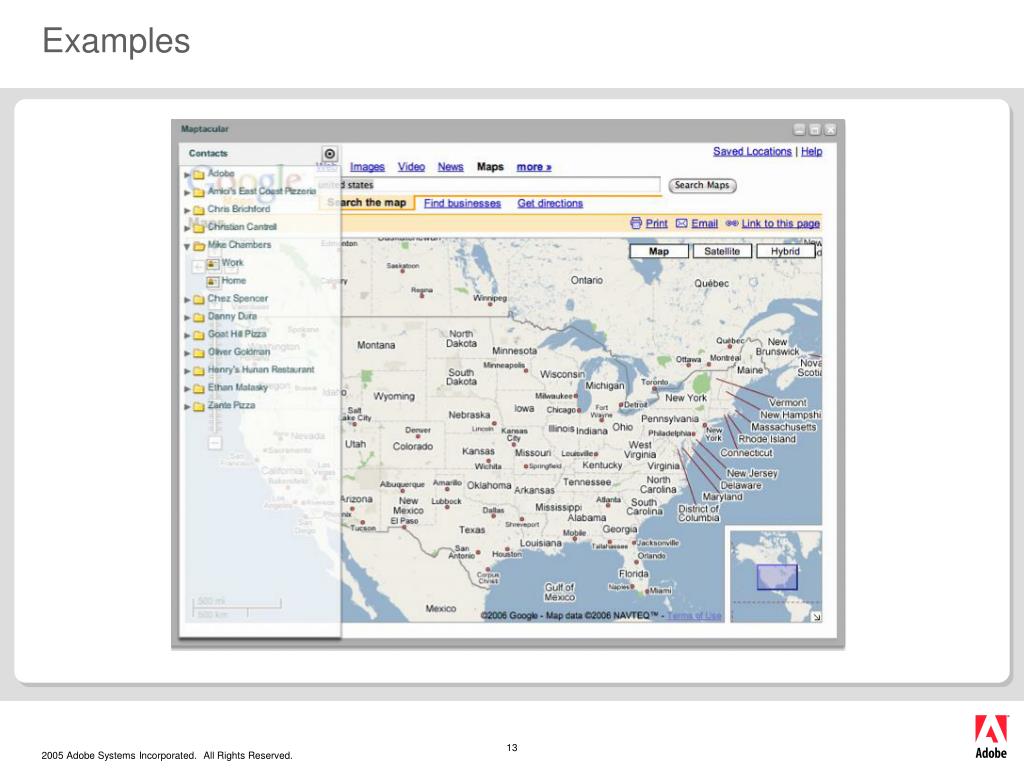The image size is (1024, 768).
Task: Click the chain icon beside Link to this page
Action: (732, 223)
